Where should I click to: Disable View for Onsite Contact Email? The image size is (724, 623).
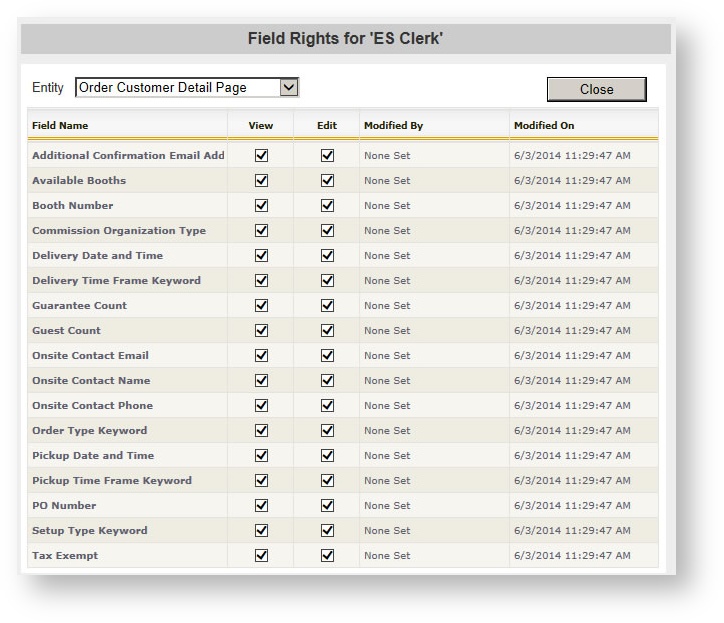point(261,356)
